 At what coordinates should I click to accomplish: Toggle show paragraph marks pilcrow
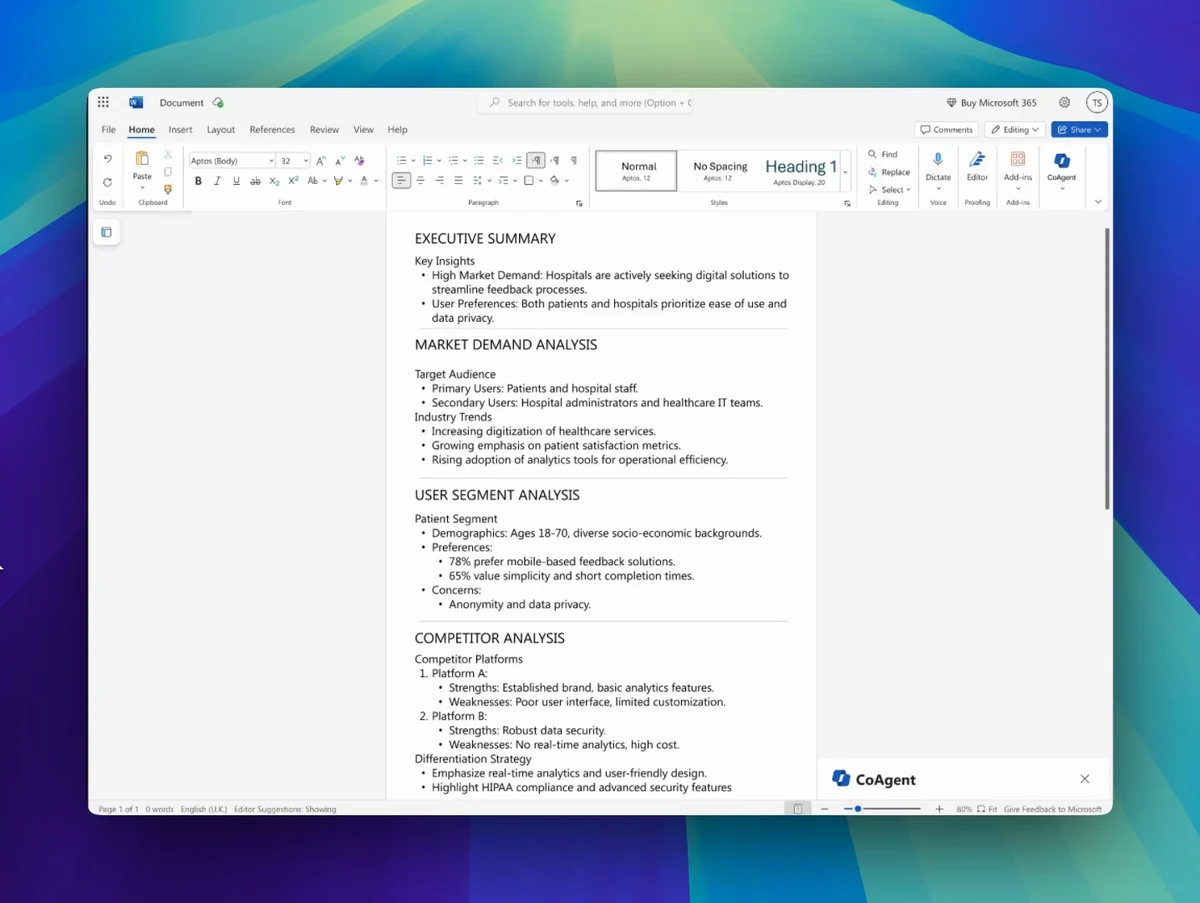[573, 160]
